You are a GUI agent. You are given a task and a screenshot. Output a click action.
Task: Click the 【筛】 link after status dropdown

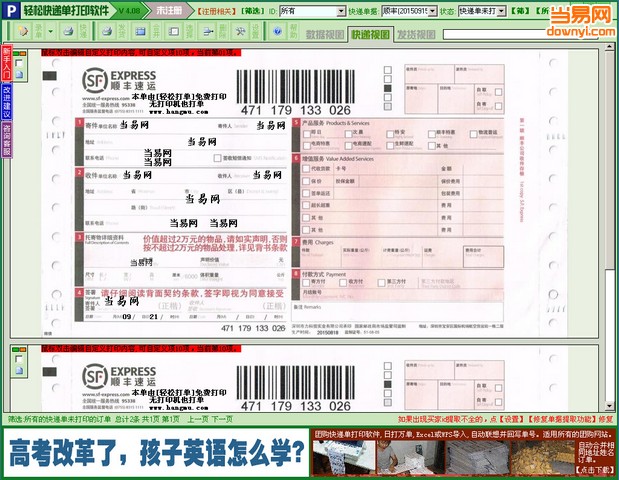tap(520, 11)
